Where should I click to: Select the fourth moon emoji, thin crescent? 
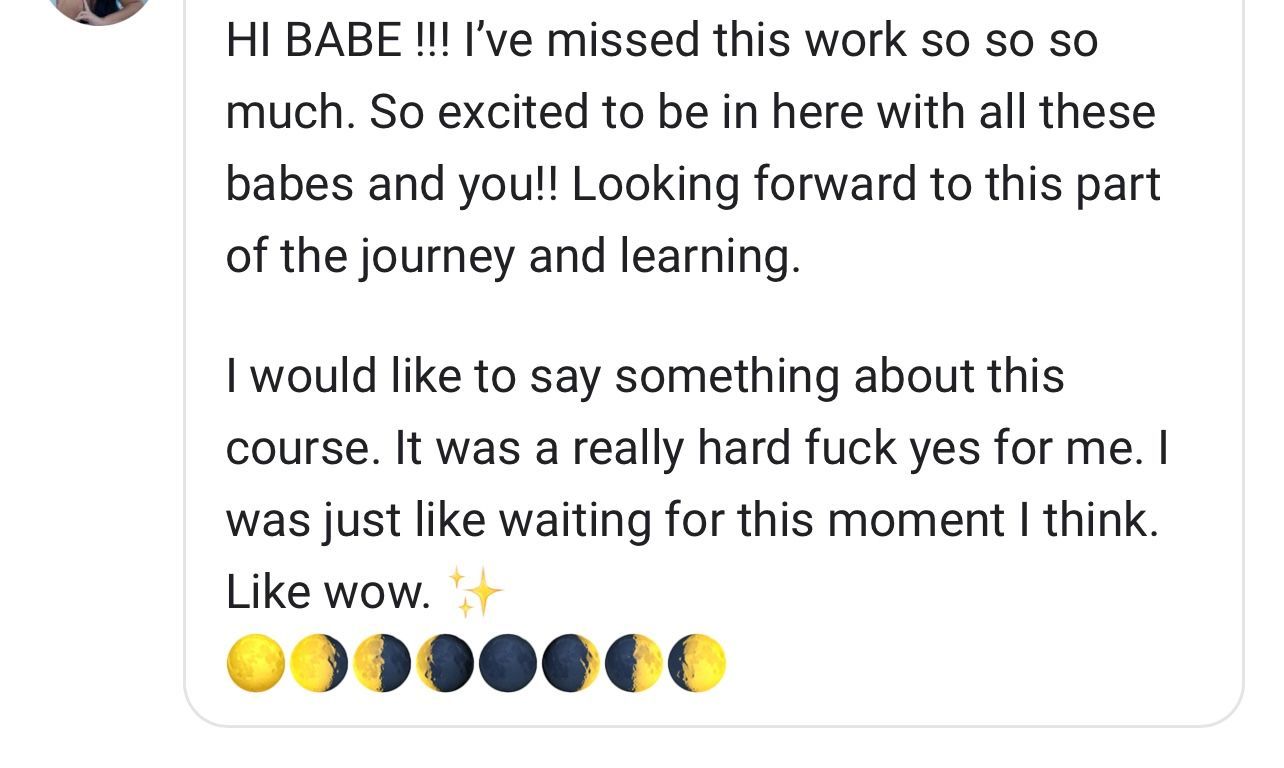[x=445, y=663]
